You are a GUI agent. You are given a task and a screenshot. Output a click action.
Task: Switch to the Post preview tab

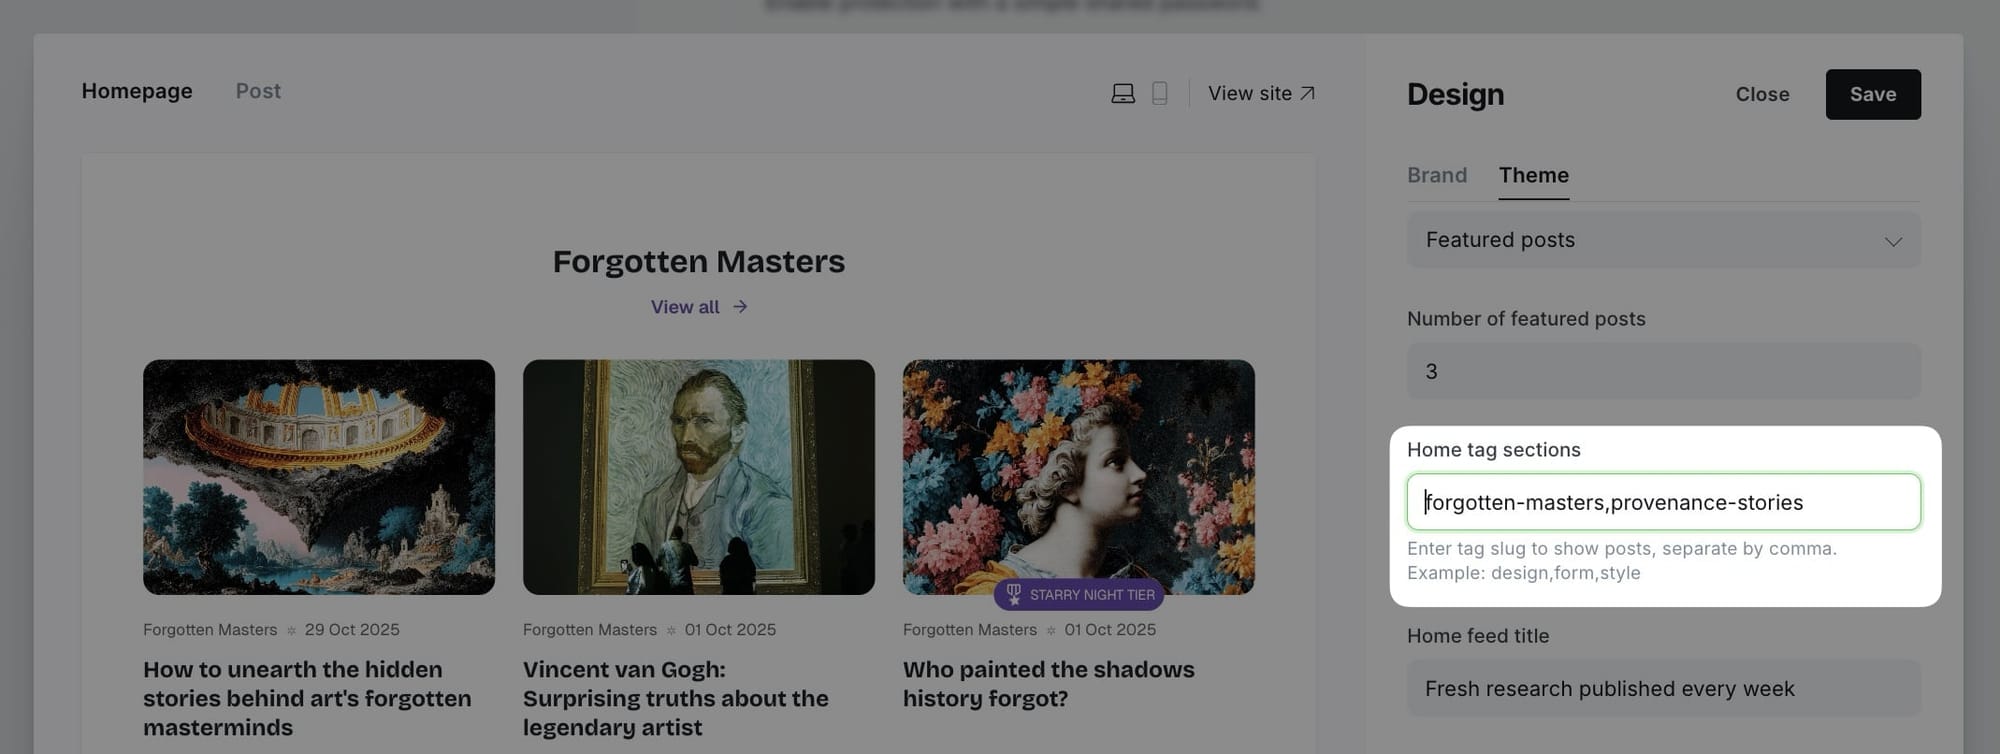click(x=258, y=91)
